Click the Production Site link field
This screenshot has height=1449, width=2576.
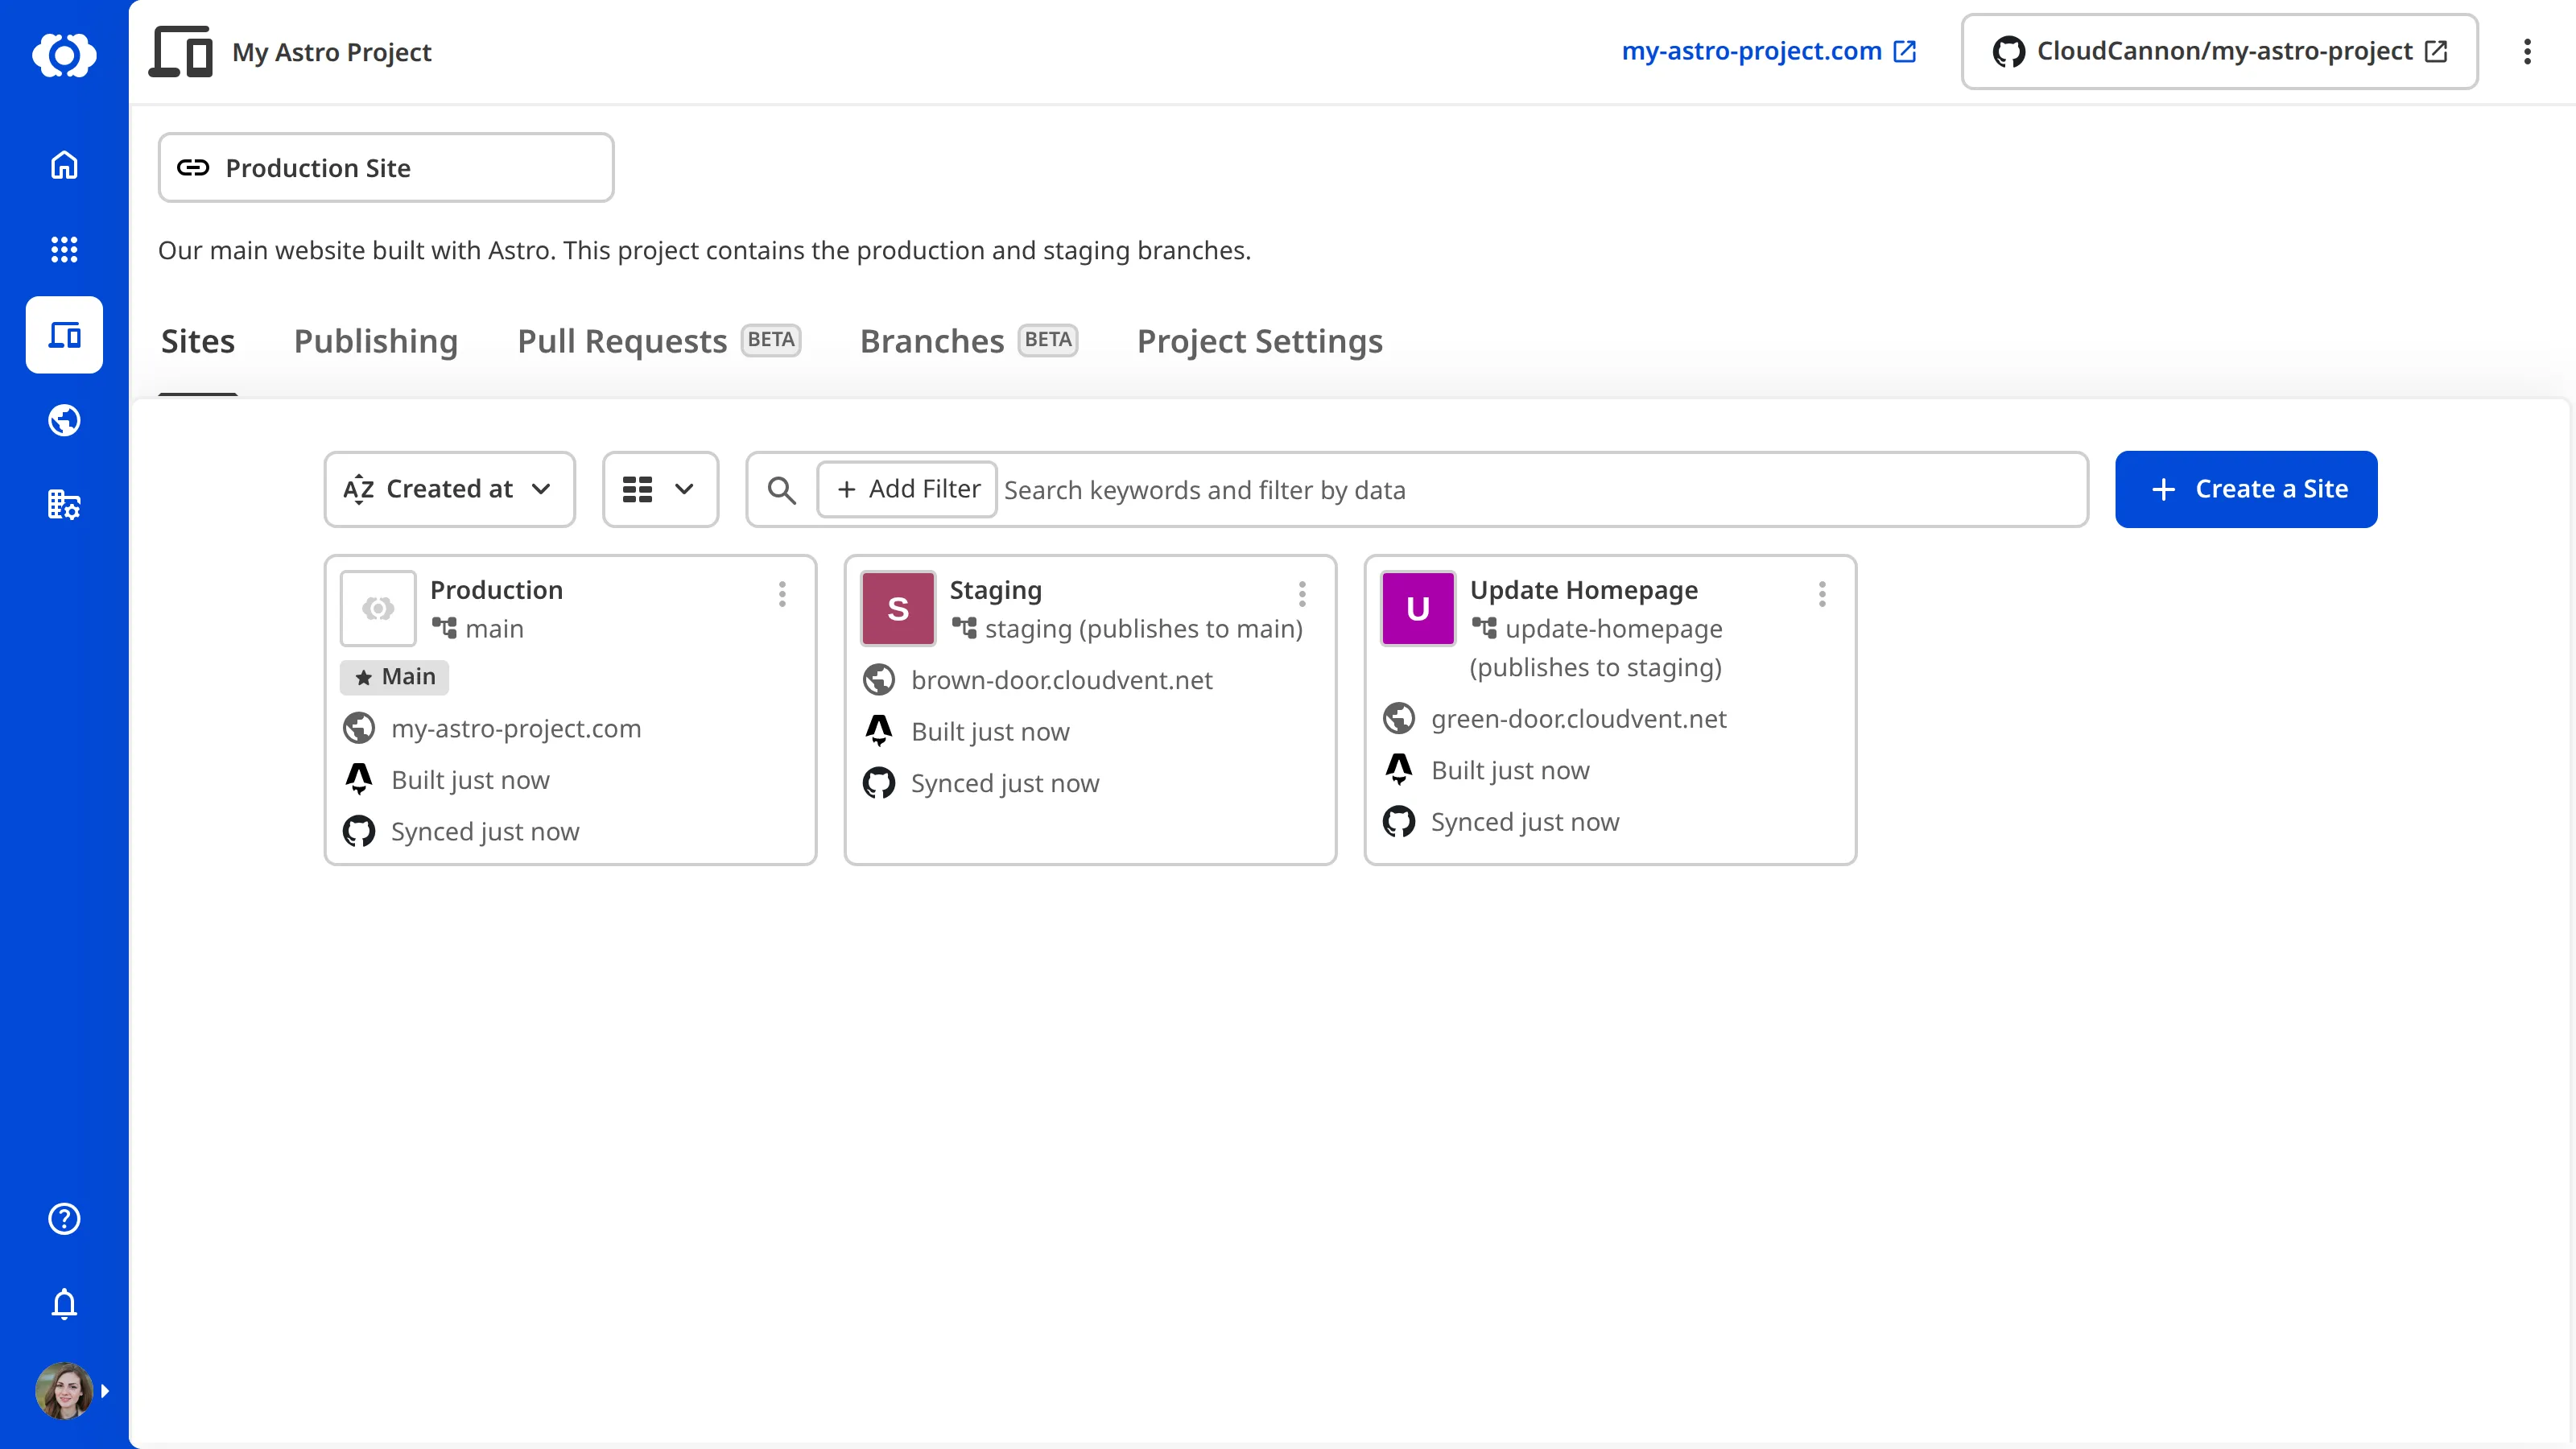coord(386,167)
